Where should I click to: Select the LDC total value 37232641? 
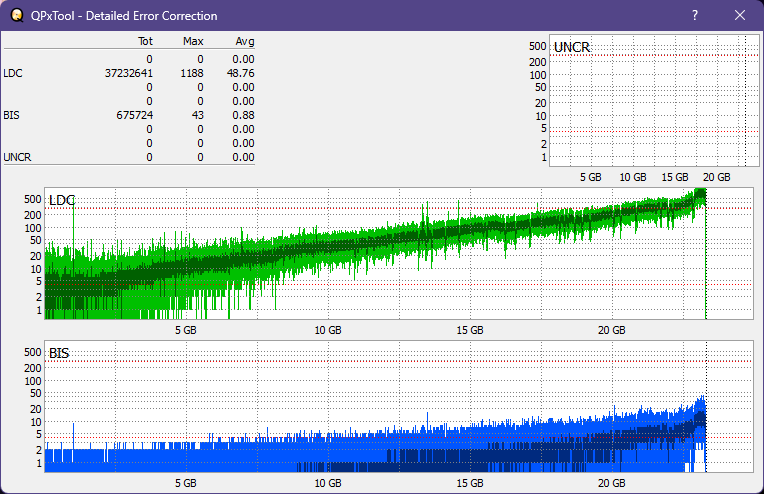click(x=128, y=73)
